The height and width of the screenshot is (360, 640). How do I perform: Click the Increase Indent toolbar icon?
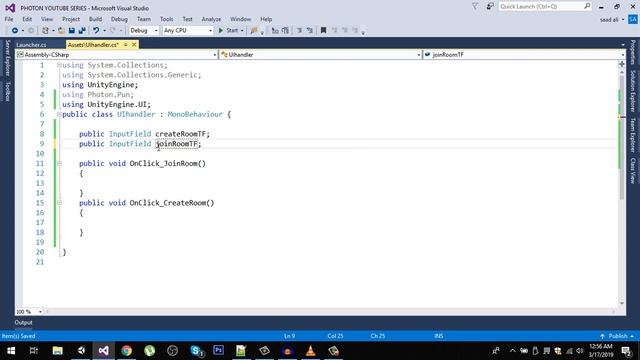(x=310, y=31)
